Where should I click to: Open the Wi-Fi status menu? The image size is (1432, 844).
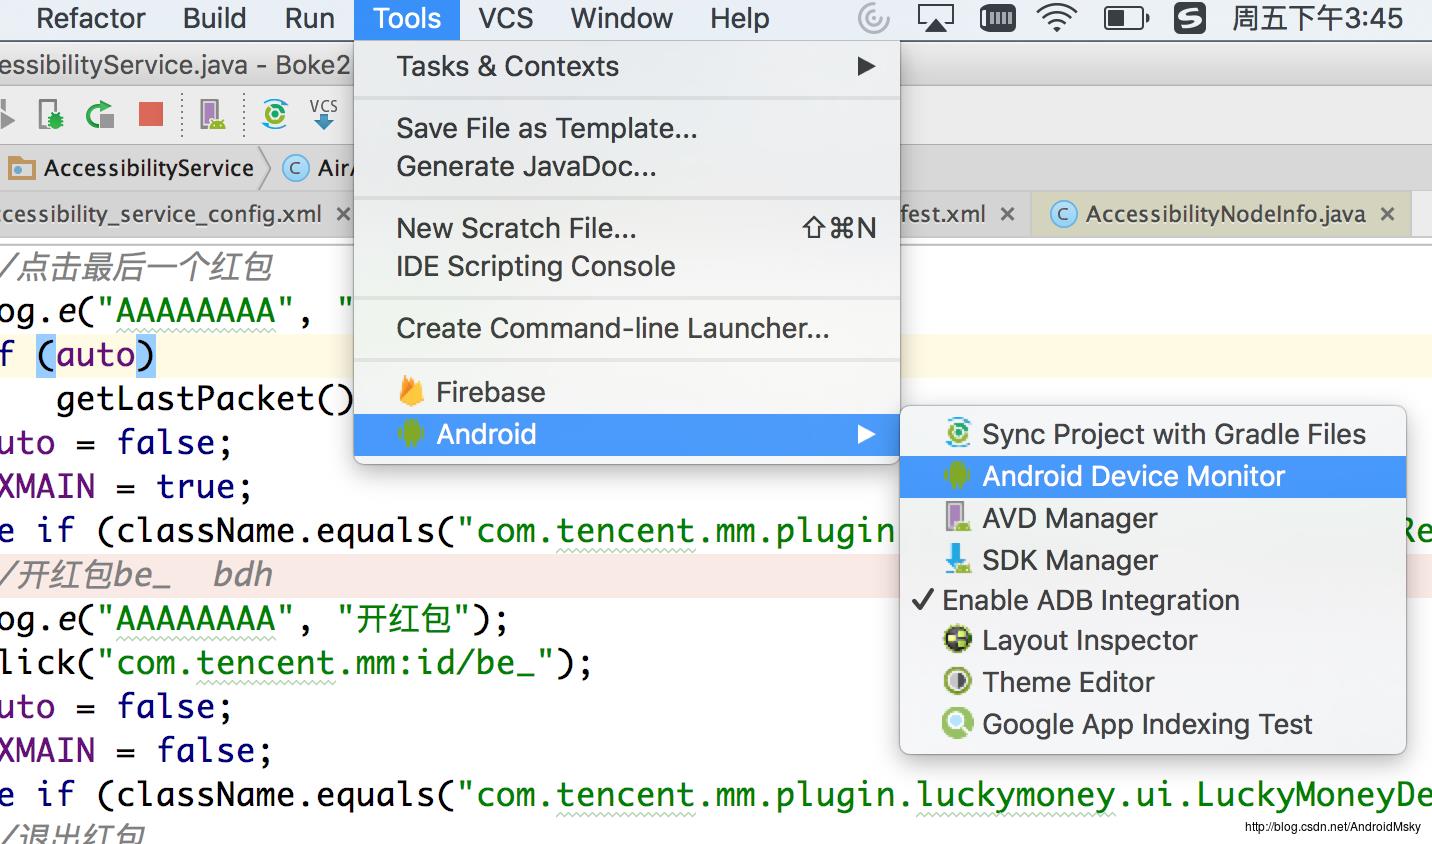1057,18
